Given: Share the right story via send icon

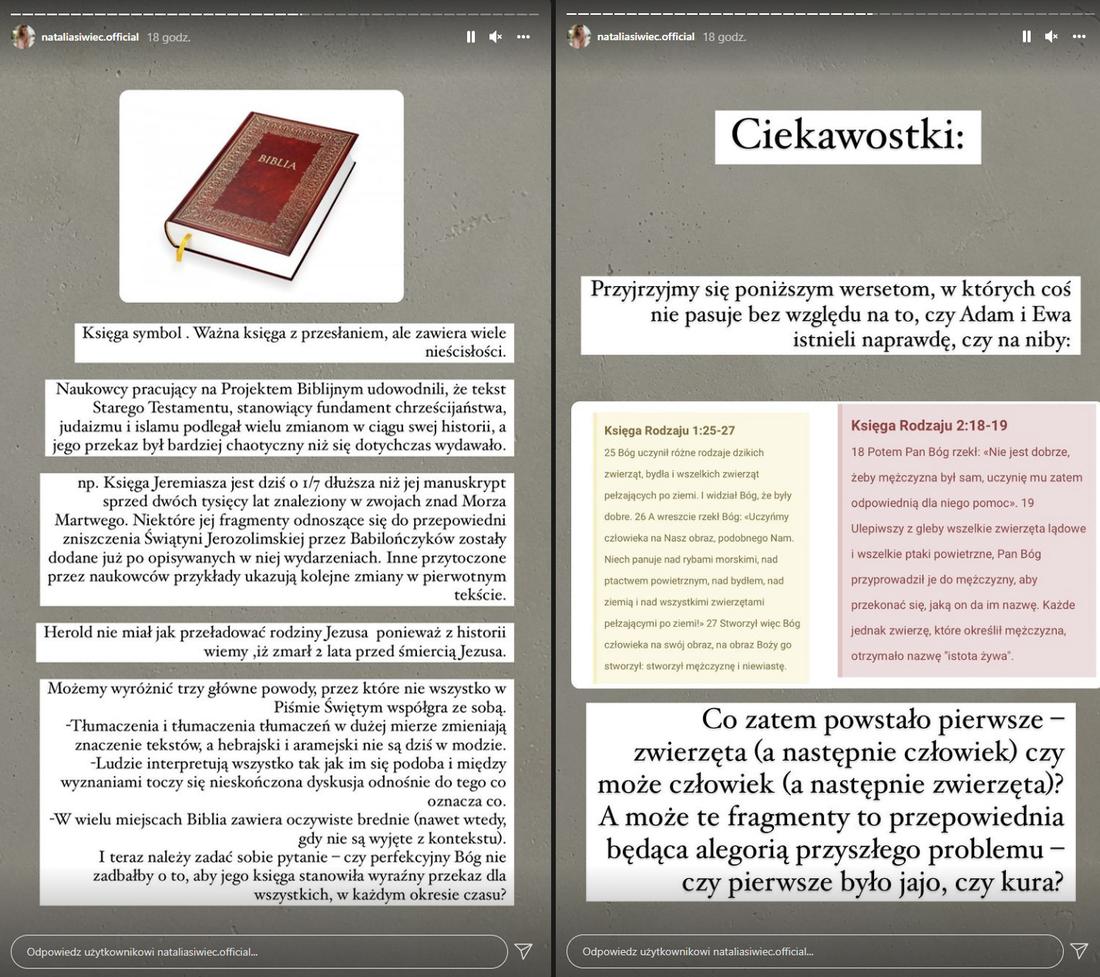Looking at the screenshot, I should tap(1079, 951).
